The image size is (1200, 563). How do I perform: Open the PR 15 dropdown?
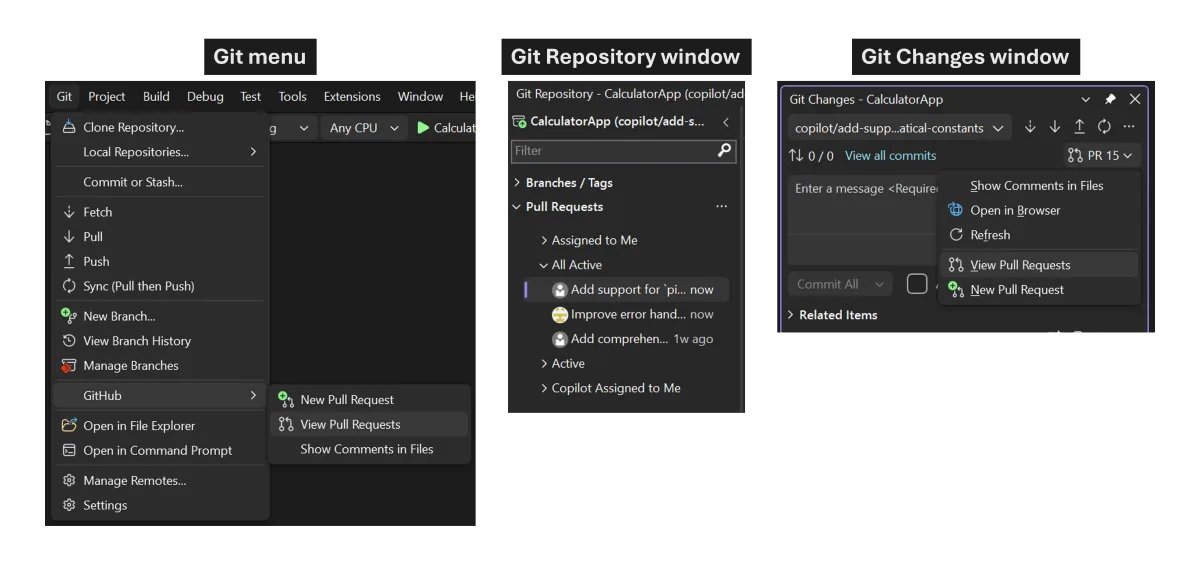(x=1100, y=156)
